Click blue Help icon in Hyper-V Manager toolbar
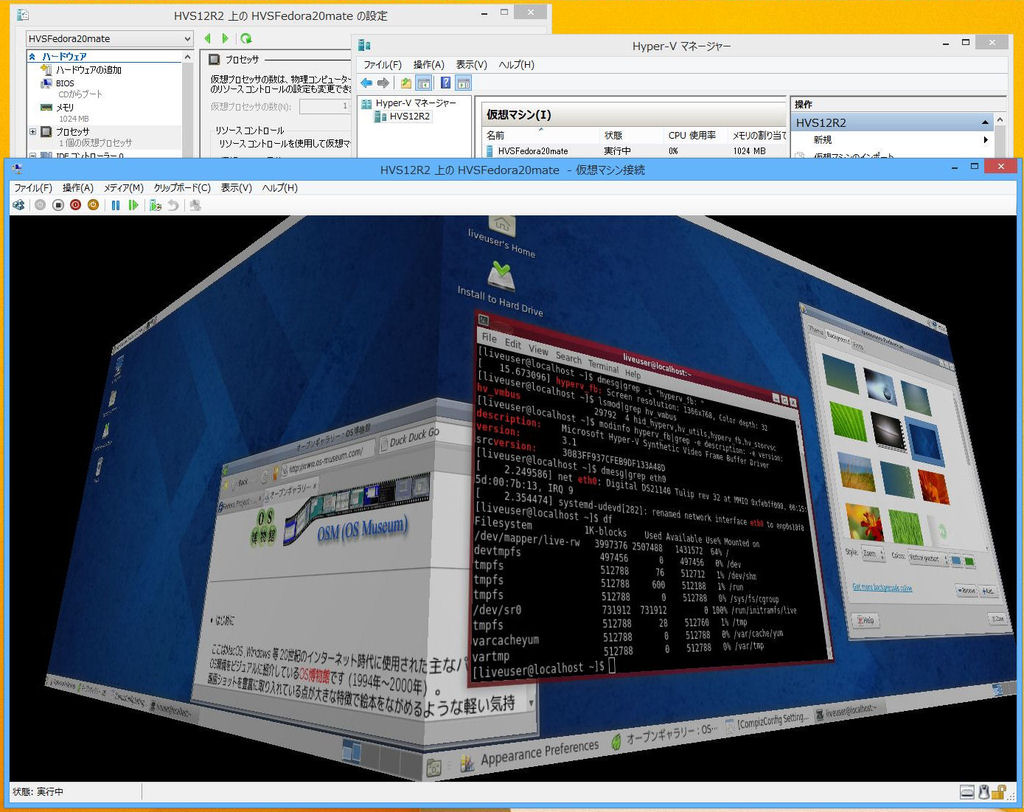This screenshot has height=812, width=1024. tap(445, 83)
